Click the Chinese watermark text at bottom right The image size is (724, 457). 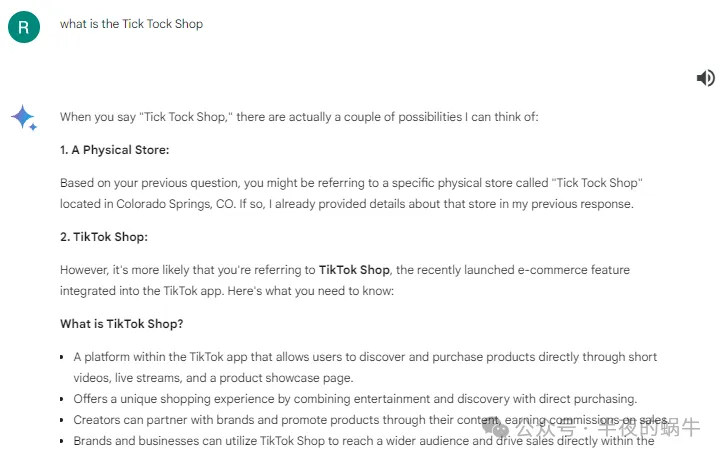(x=608, y=428)
